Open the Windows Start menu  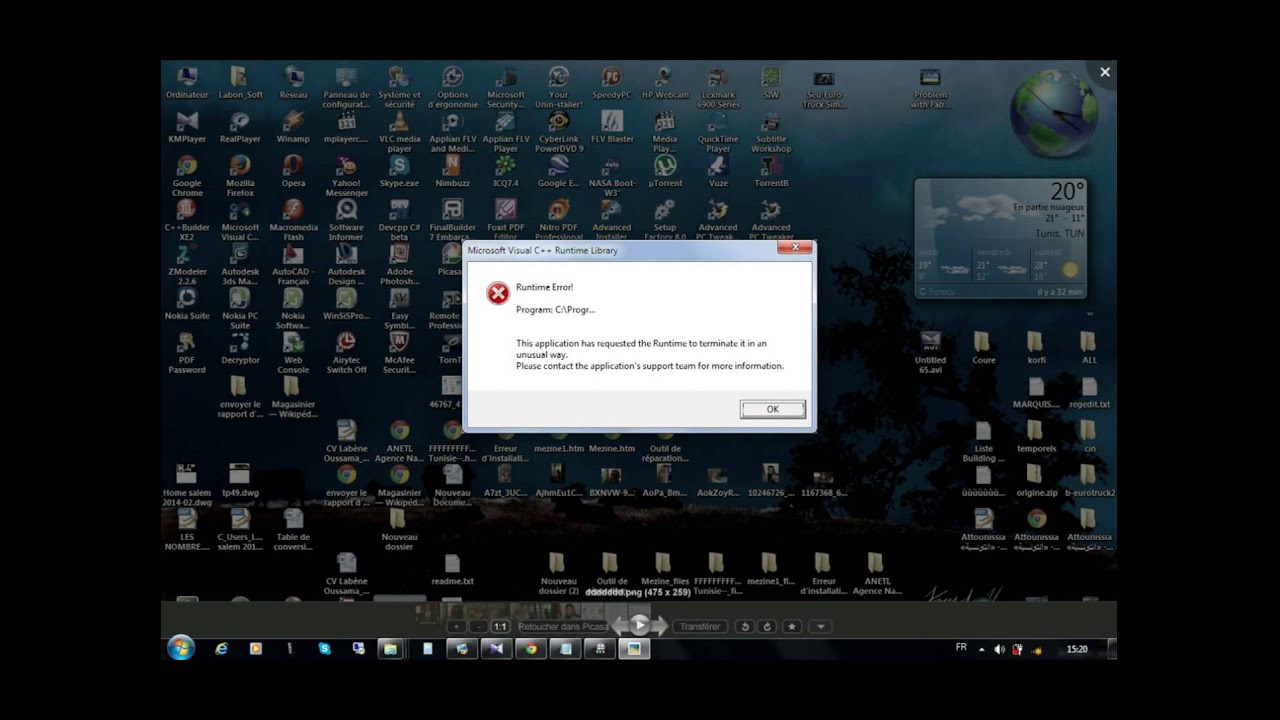tap(181, 648)
